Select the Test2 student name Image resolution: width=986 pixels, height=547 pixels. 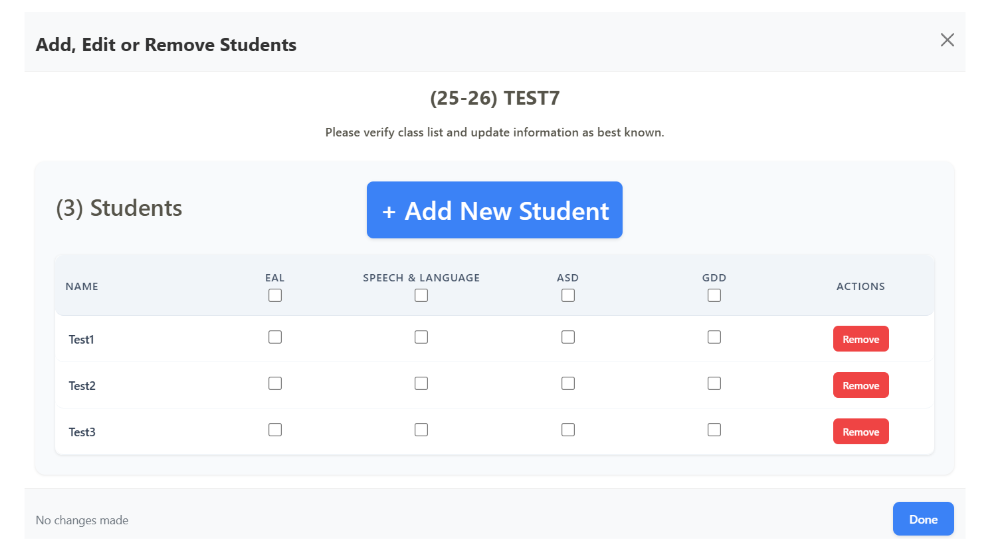point(82,386)
